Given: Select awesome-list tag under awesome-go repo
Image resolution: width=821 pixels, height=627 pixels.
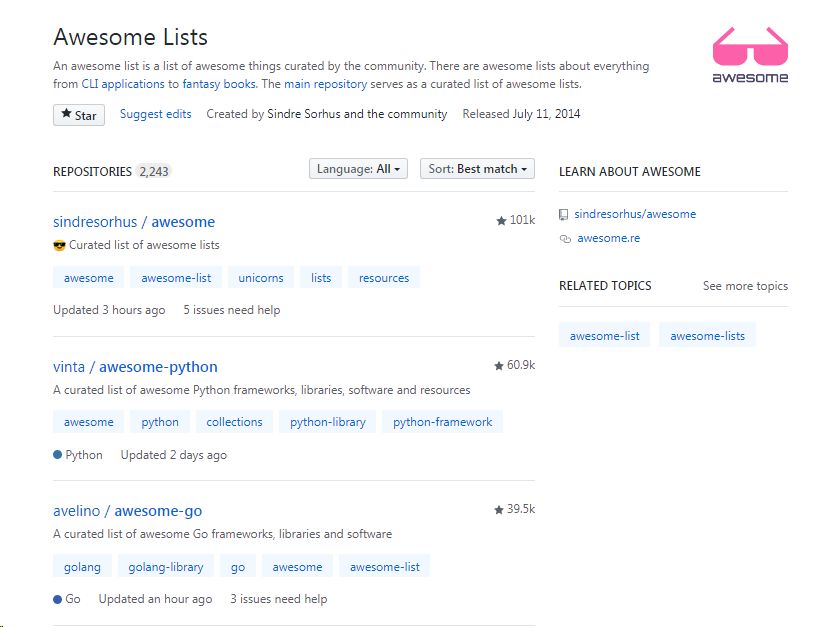Looking at the screenshot, I should tap(384, 567).
